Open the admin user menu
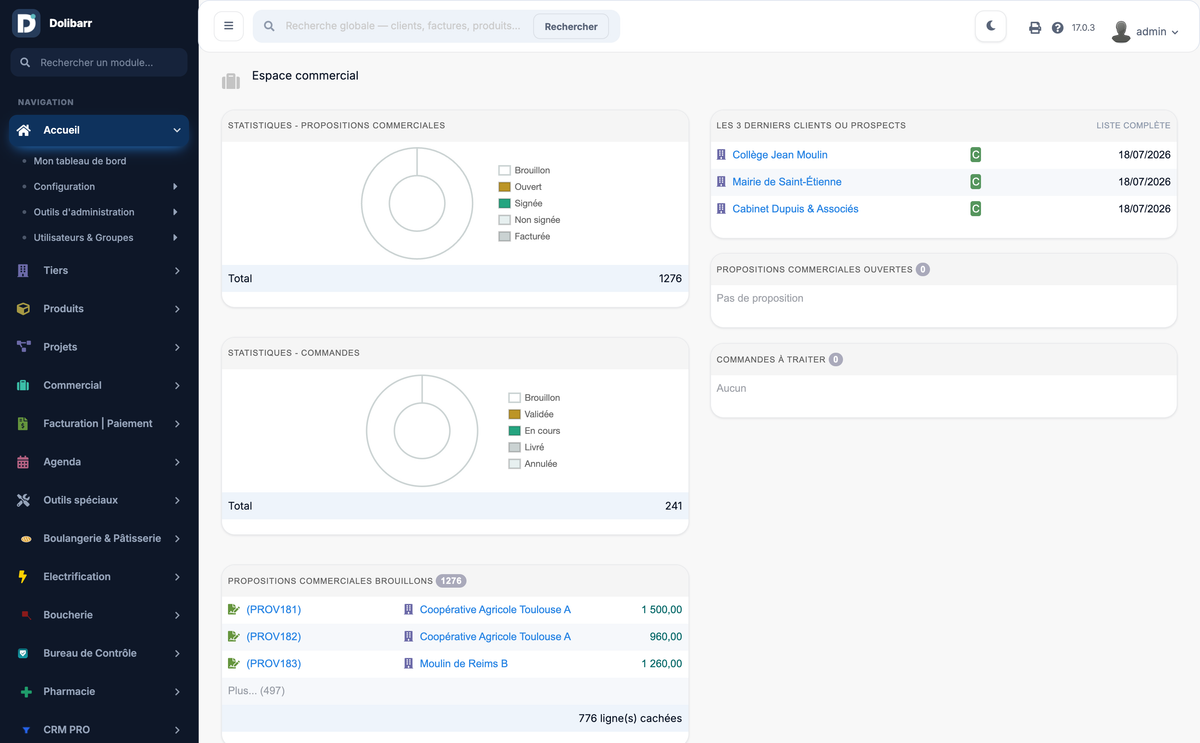 tap(1145, 31)
